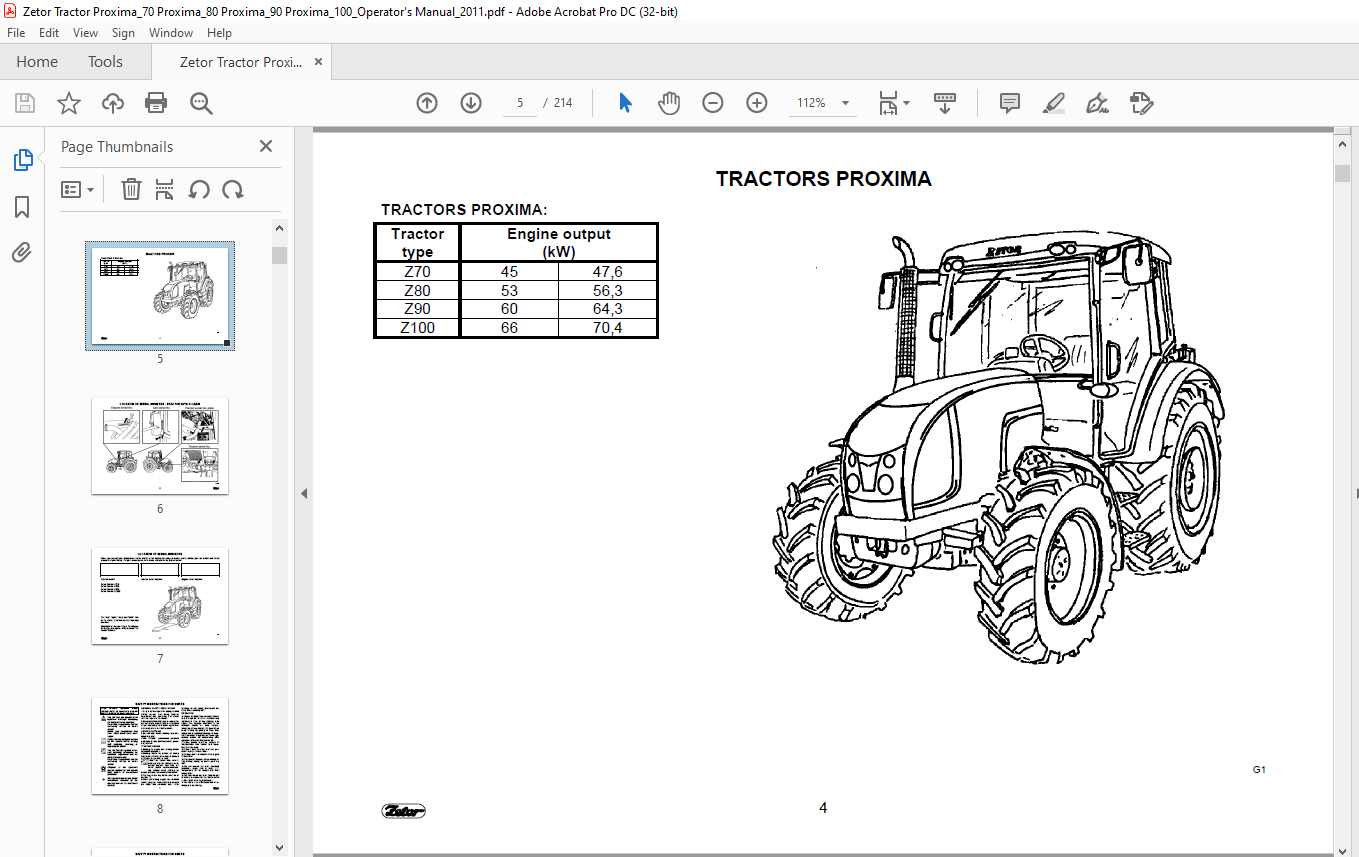Select the Zetor Tractor Proxi... document tab
The height and width of the screenshot is (857, 1359).
pos(240,62)
